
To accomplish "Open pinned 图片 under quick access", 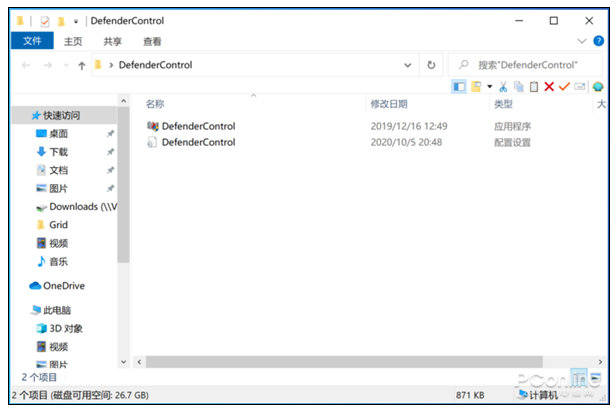I will pyautogui.click(x=59, y=189).
